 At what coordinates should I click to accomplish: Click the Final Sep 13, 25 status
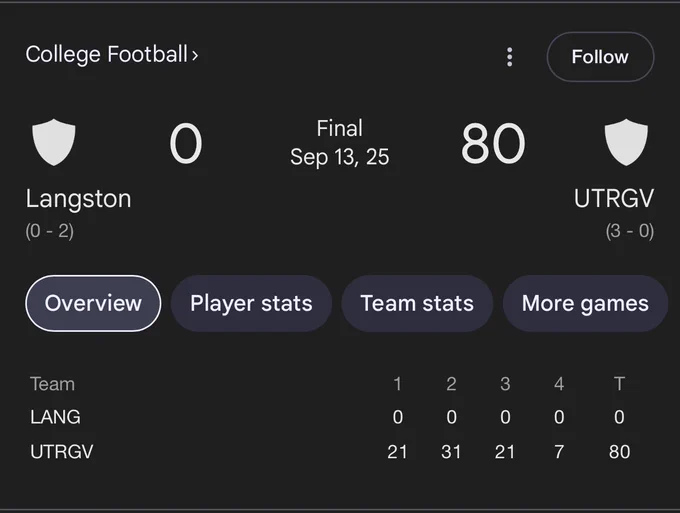click(x=340, y=143)
